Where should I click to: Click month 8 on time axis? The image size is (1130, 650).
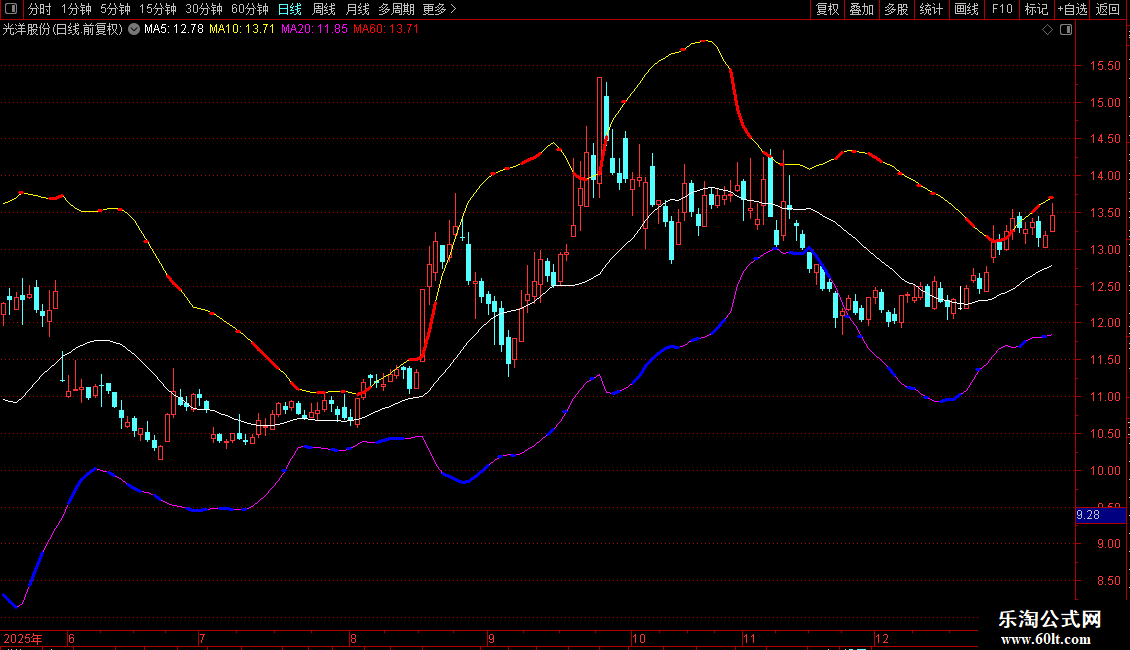click(353, 638)
